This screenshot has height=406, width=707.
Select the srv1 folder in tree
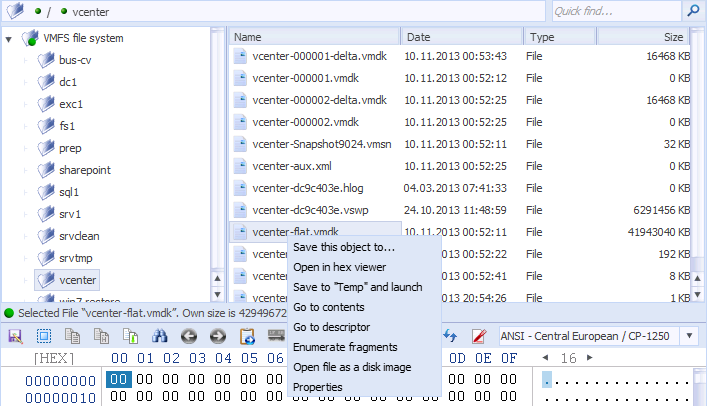(x=70, y=214)
